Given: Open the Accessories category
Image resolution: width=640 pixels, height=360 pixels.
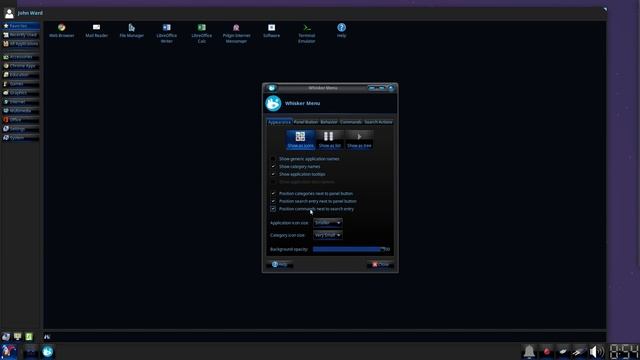Looking at the screenshot, I should coord(21,57).
